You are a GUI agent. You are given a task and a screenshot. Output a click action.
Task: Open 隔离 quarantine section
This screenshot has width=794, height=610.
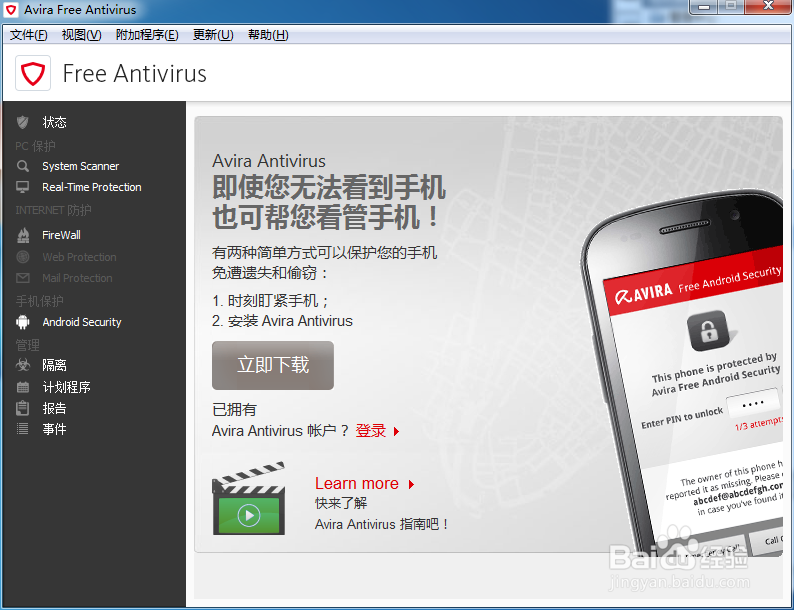54,365
